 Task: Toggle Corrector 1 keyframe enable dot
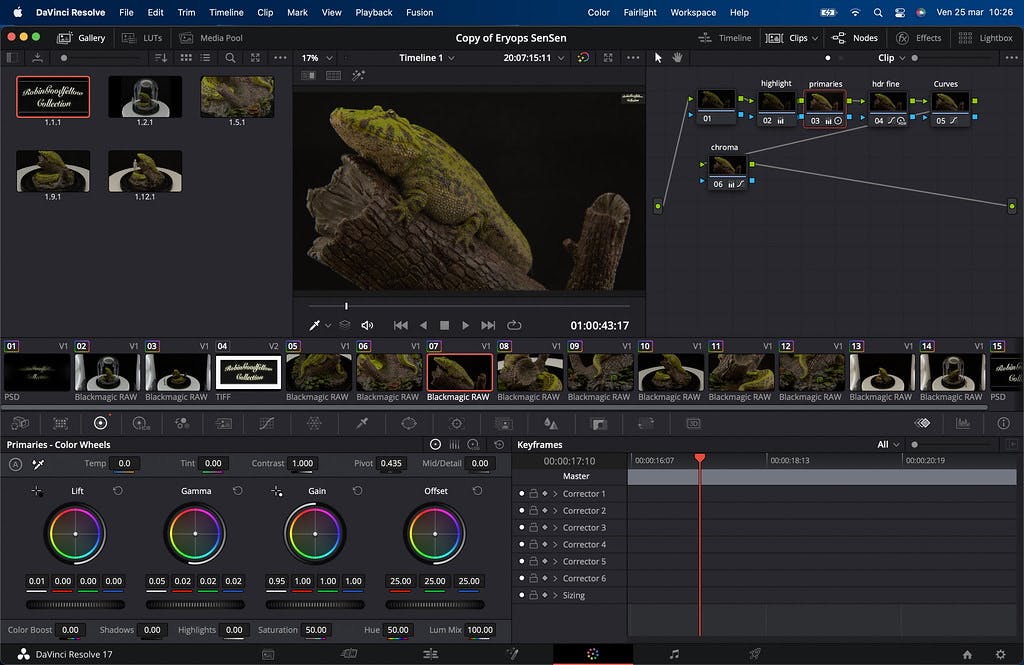point(521,494)
